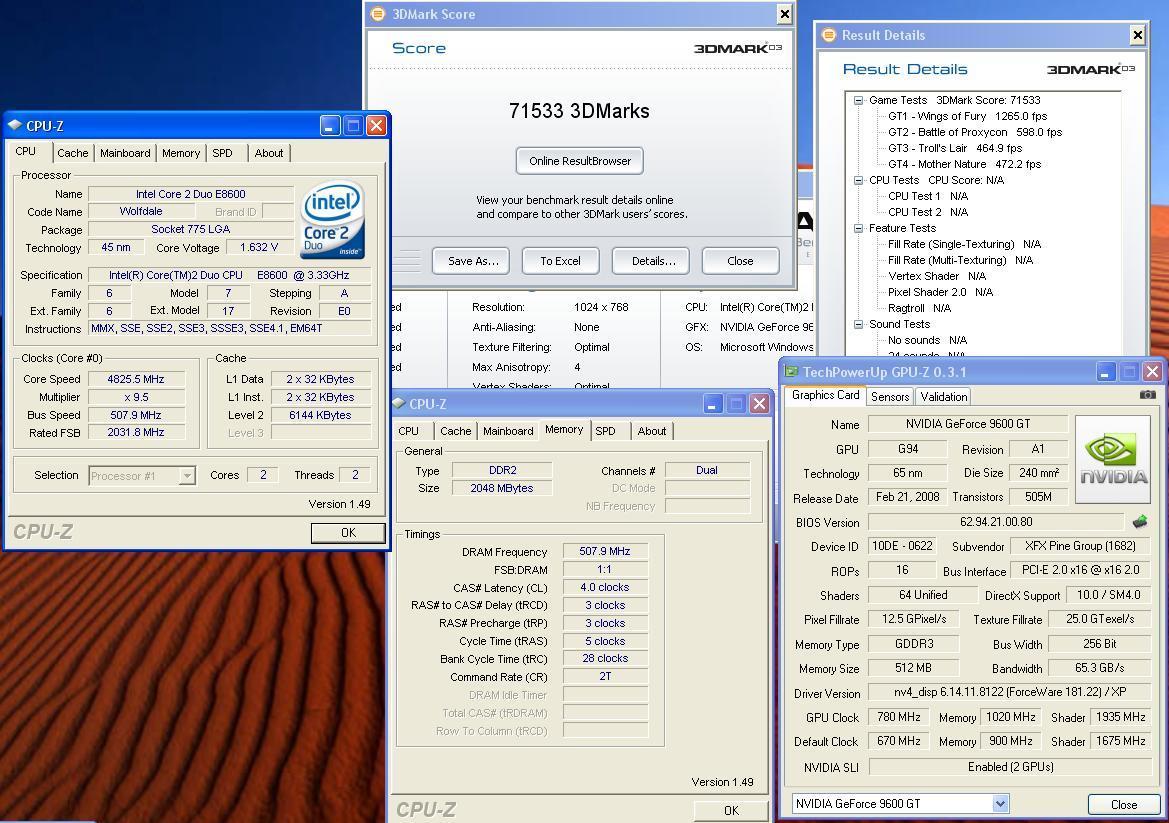
Task: Click the Rated FSB 2031.8 MHz value
Action: [x=136, y=432]
